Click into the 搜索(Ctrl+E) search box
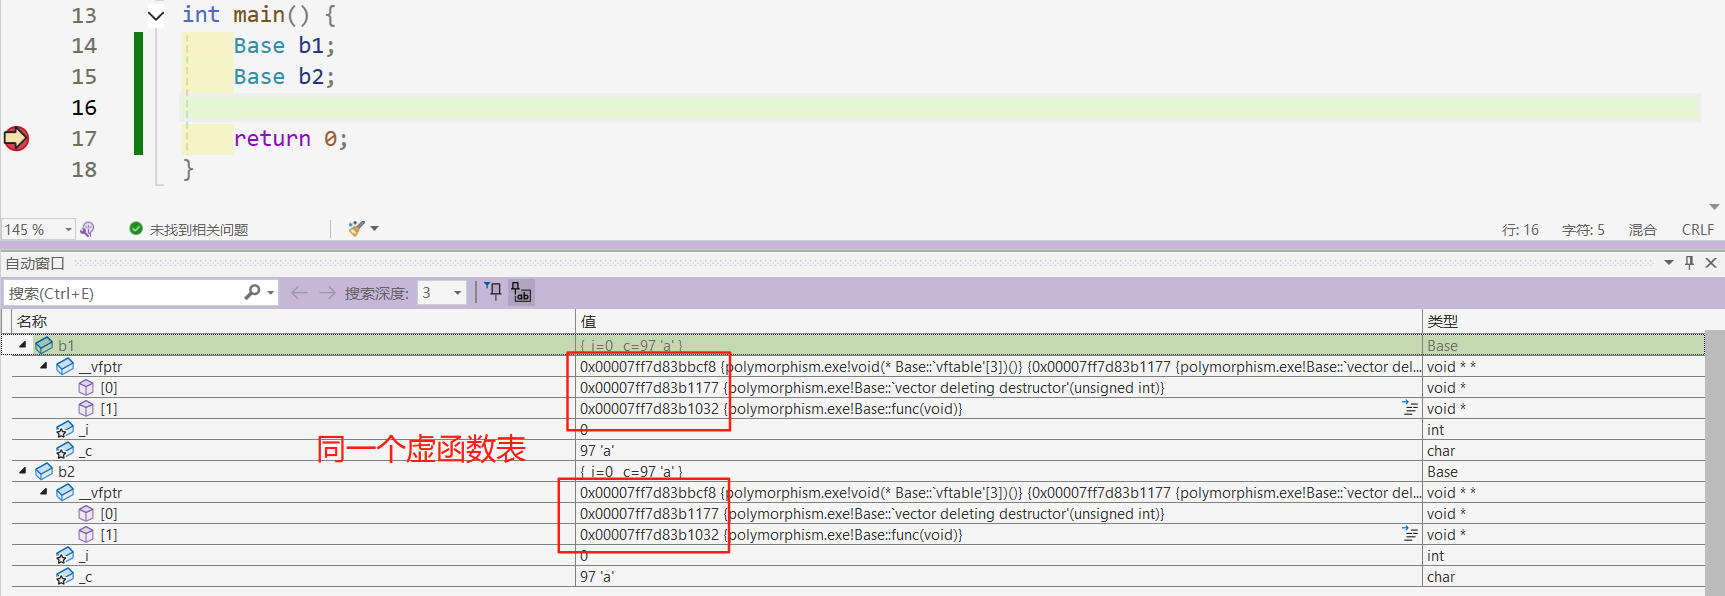 (124, 293)
